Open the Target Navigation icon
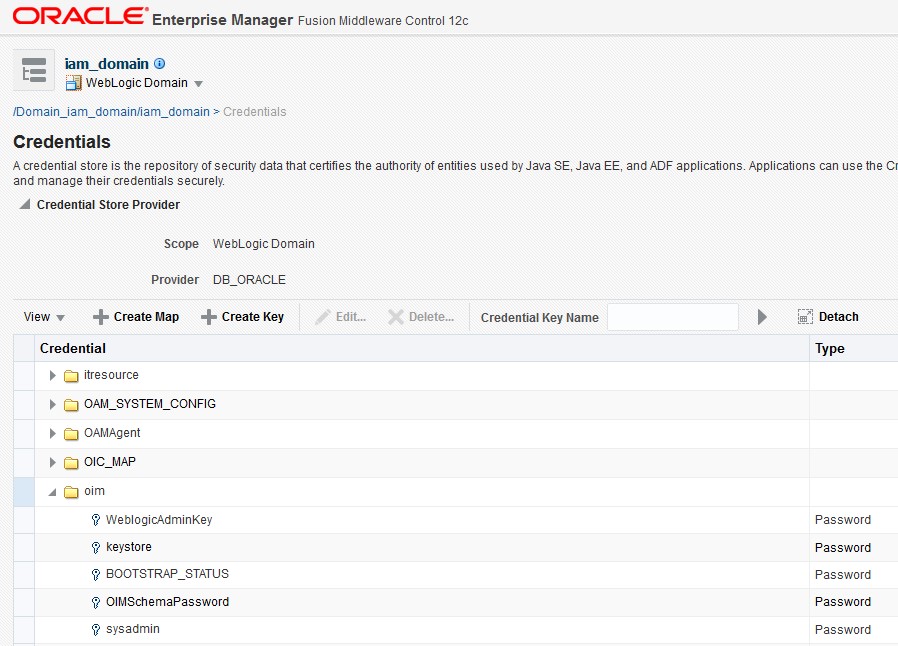 click(x=33, y=70)
